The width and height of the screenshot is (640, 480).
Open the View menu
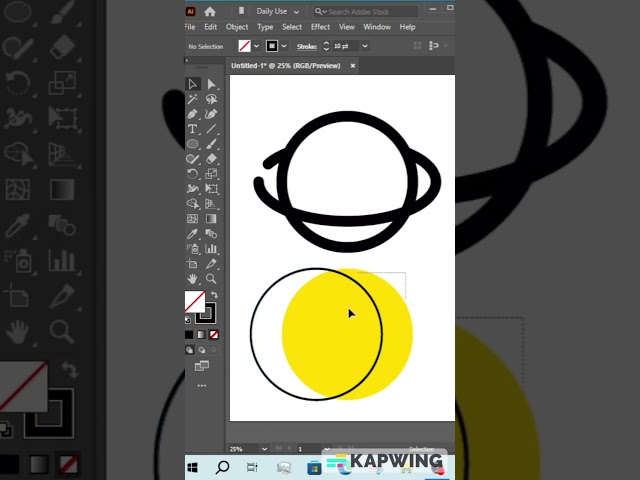click(x=347, y=27)
